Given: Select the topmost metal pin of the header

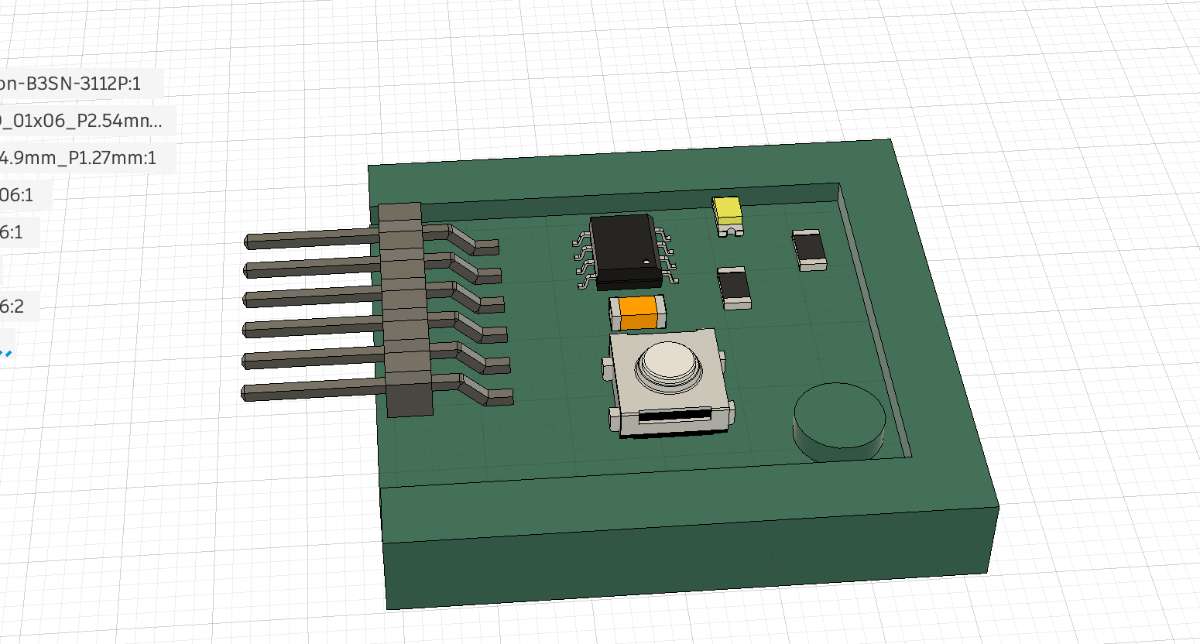Looking at the screenshot, I should (x=311, y=238).
